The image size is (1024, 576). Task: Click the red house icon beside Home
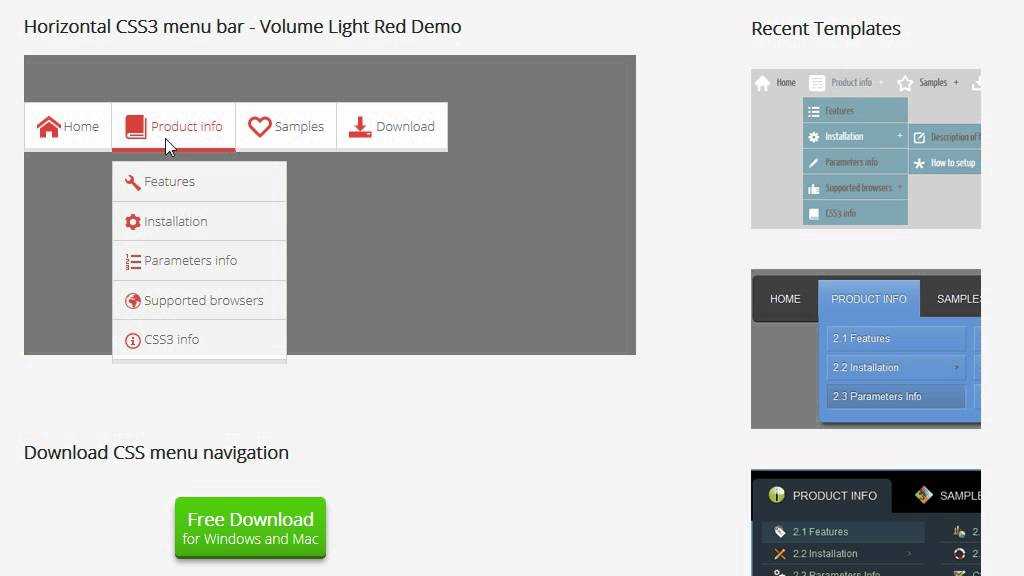click(48, 127)
